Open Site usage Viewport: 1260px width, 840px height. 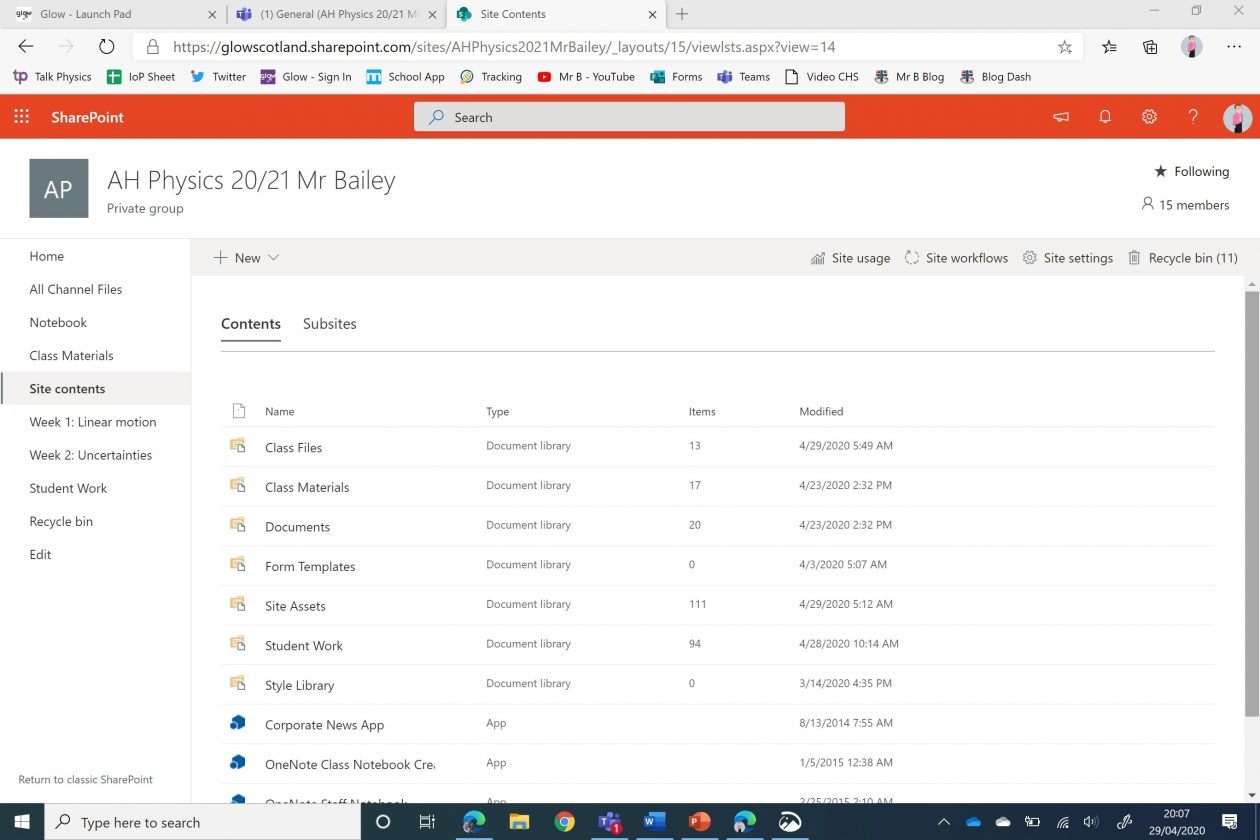coord(850,258)
